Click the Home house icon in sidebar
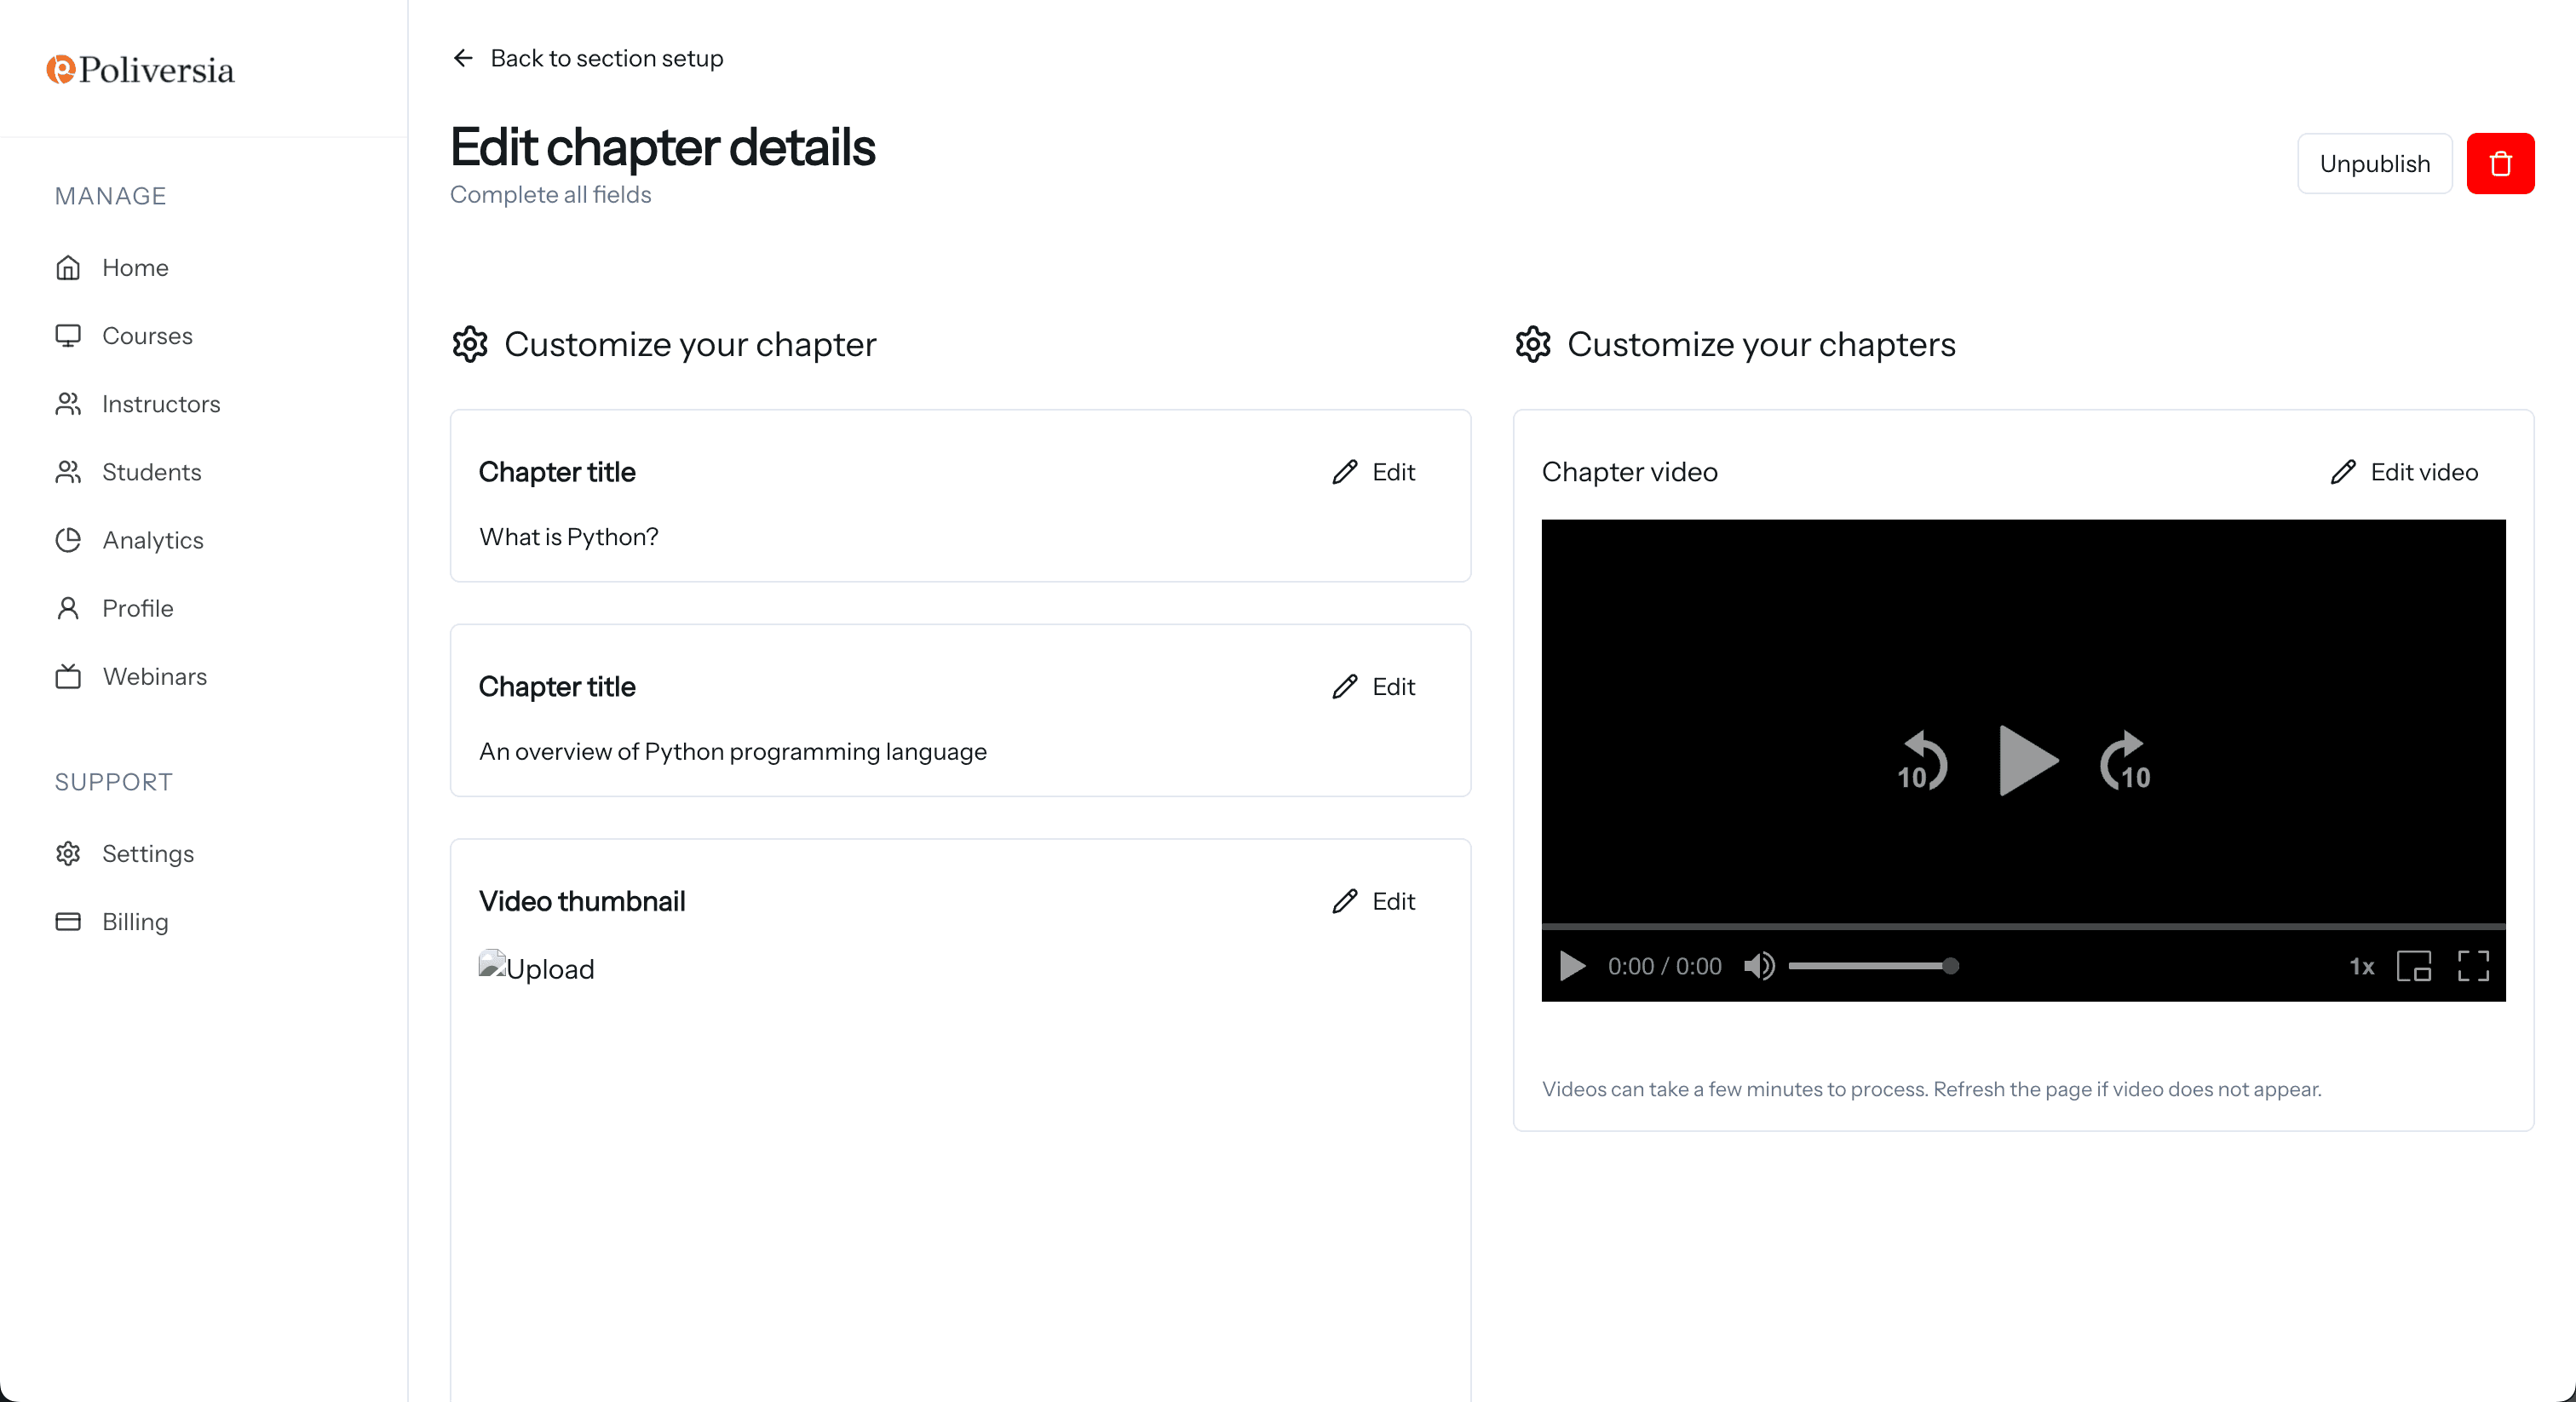Screen dimensions: 2576x1402 [68, 267]
